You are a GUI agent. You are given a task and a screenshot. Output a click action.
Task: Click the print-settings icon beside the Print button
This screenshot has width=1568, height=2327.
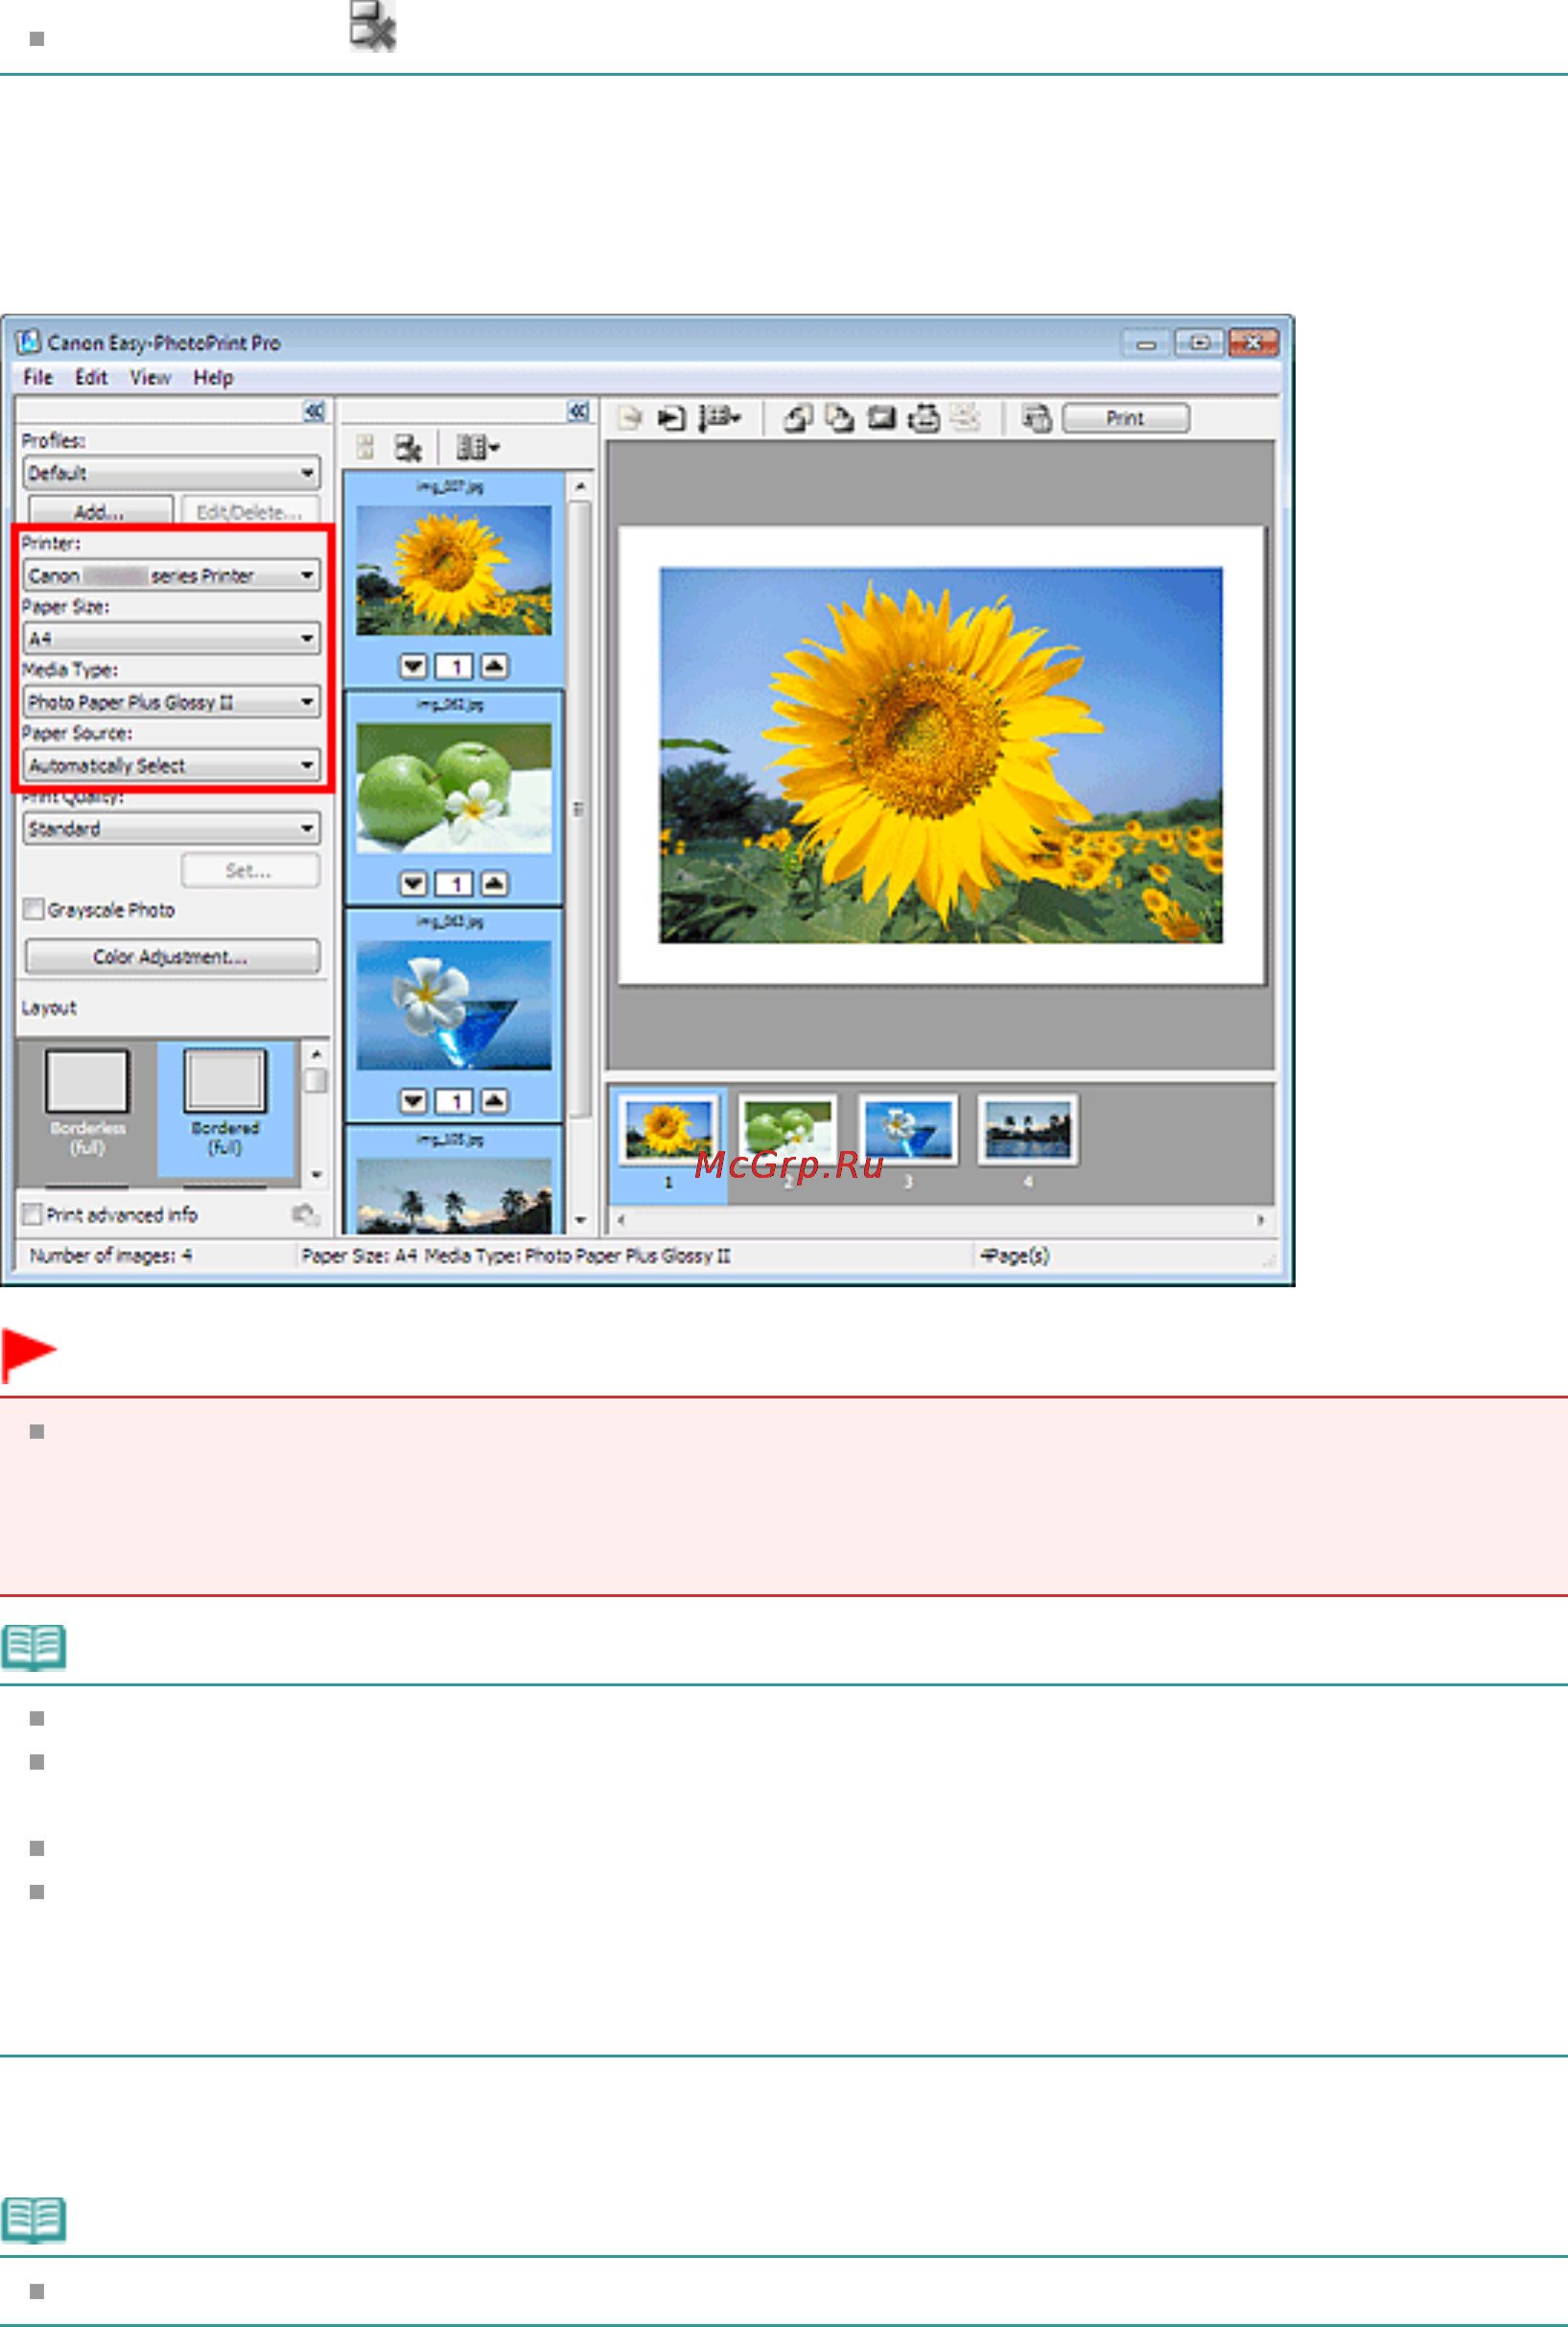tap(1037, 418)
